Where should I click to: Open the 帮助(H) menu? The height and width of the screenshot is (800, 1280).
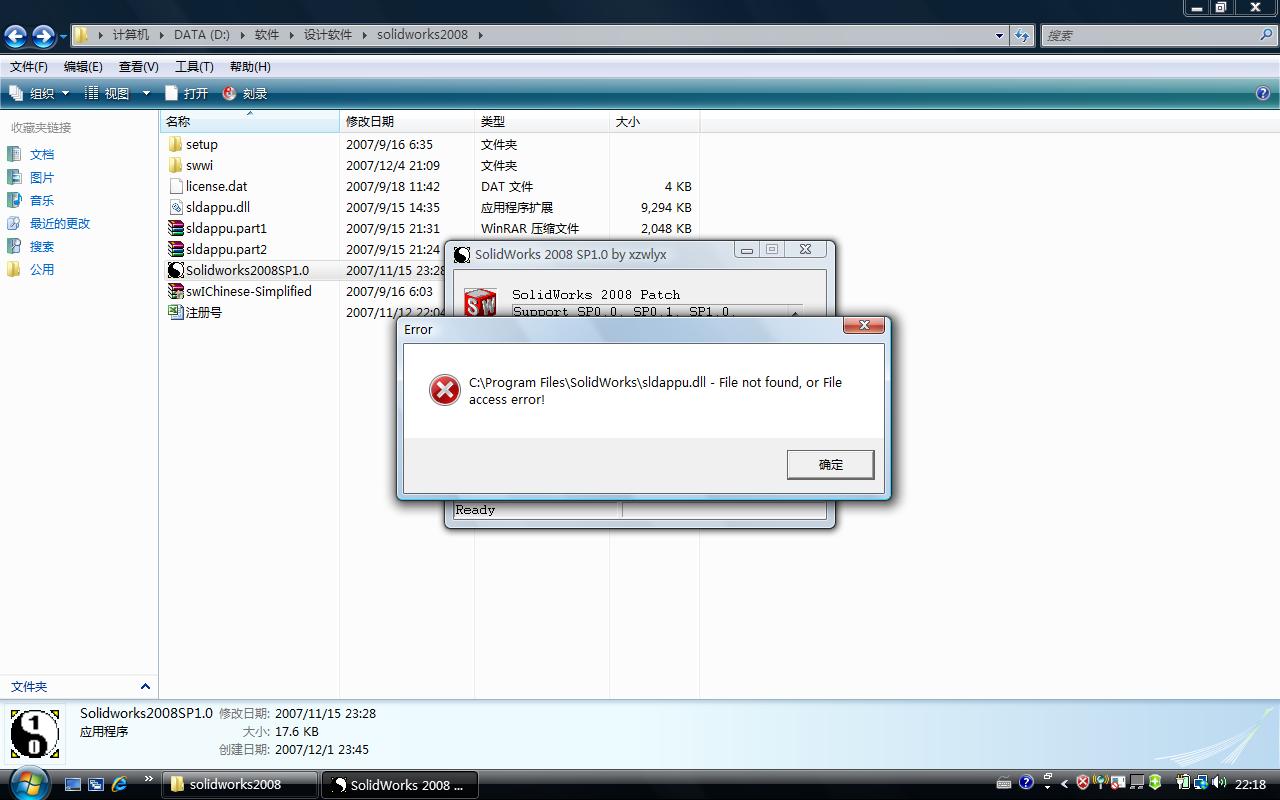pos(250,67)
